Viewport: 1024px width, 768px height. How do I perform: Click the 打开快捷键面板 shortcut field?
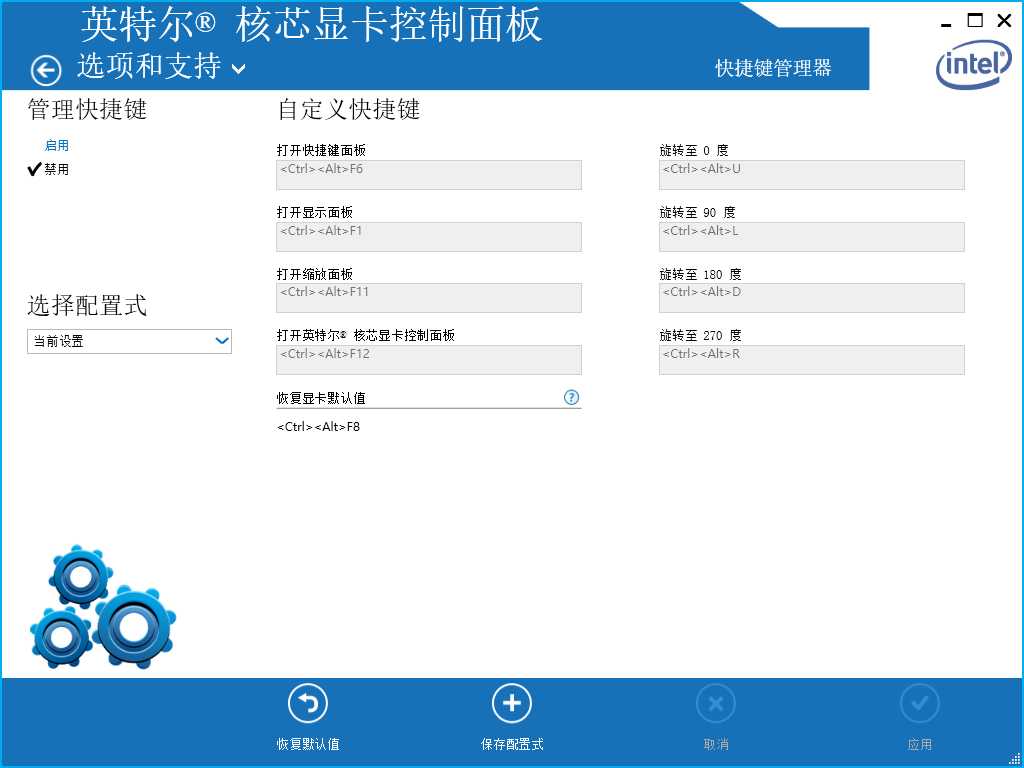429,175
